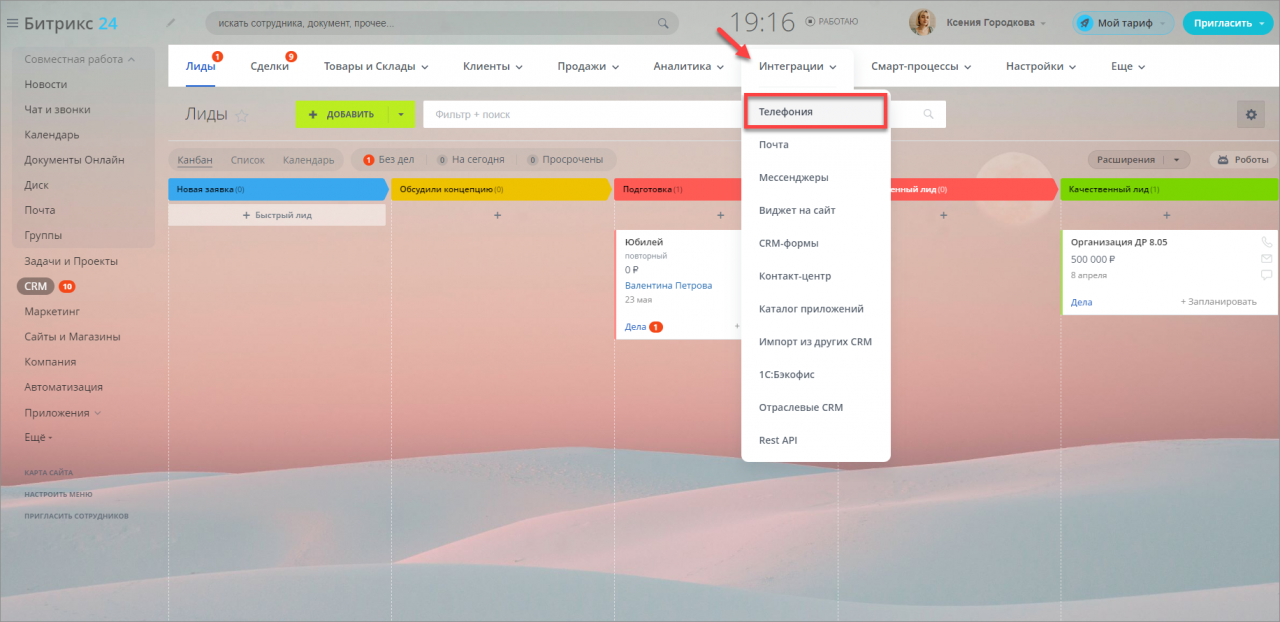The image size is (1280, 622).
Task: Click the pencil edit icon near logo
Action: pyautogui.click(x=170, y=22)
